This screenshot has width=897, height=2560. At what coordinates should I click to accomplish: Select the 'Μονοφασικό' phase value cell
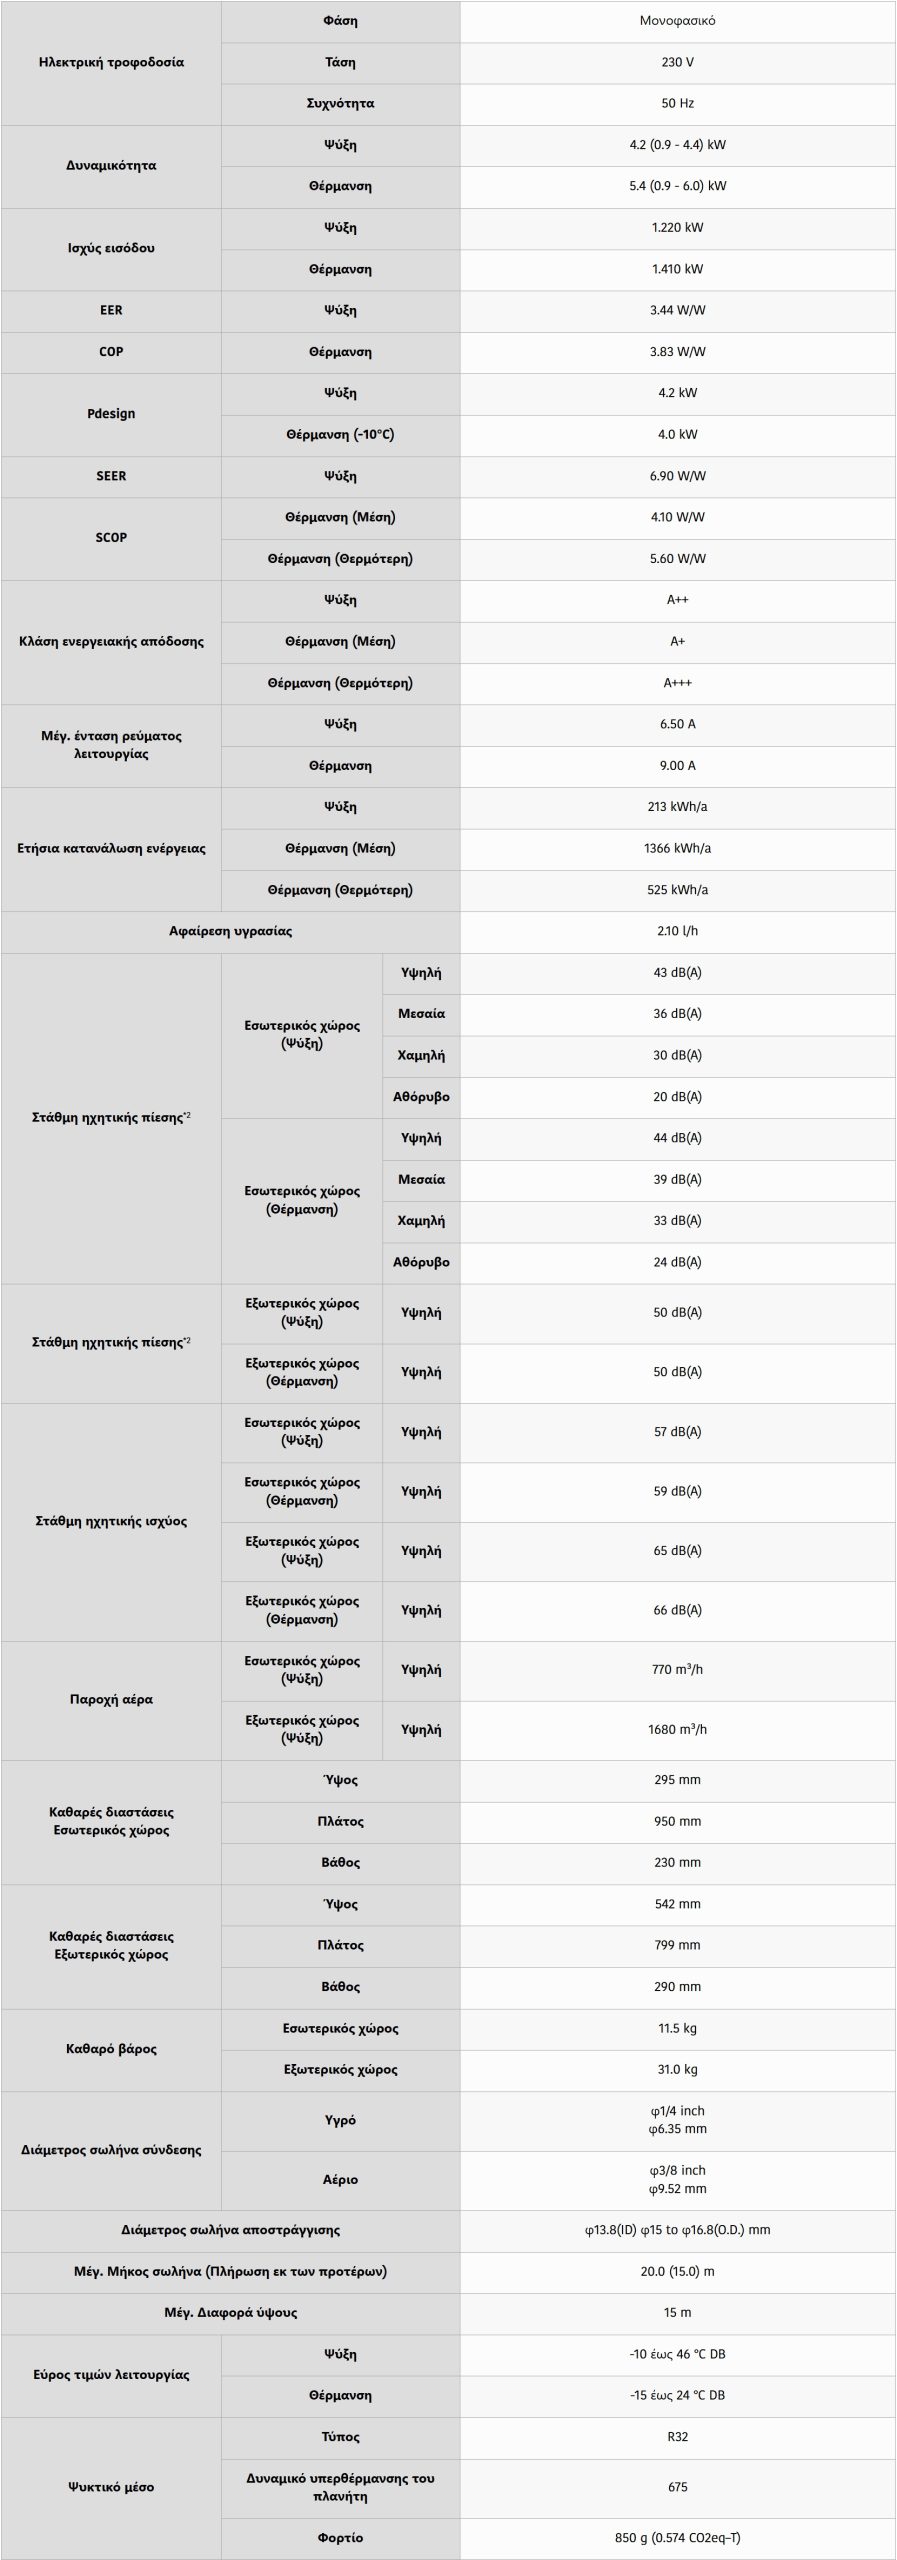[x=677, y=21]
